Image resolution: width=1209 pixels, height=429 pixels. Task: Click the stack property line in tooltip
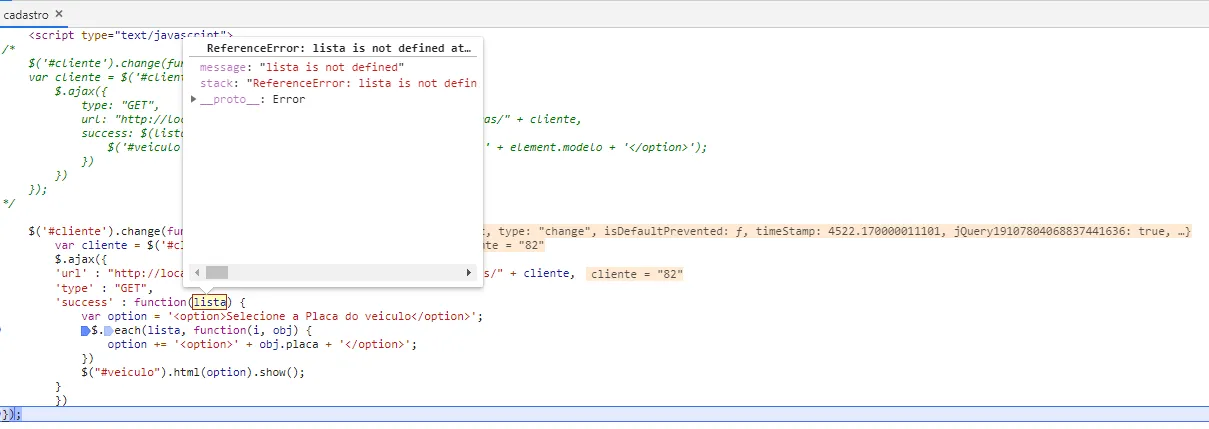338,84
